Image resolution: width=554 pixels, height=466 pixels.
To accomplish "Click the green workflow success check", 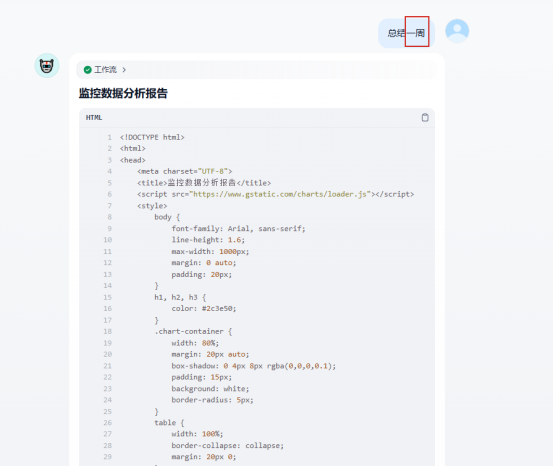I will tap(88, 70).
